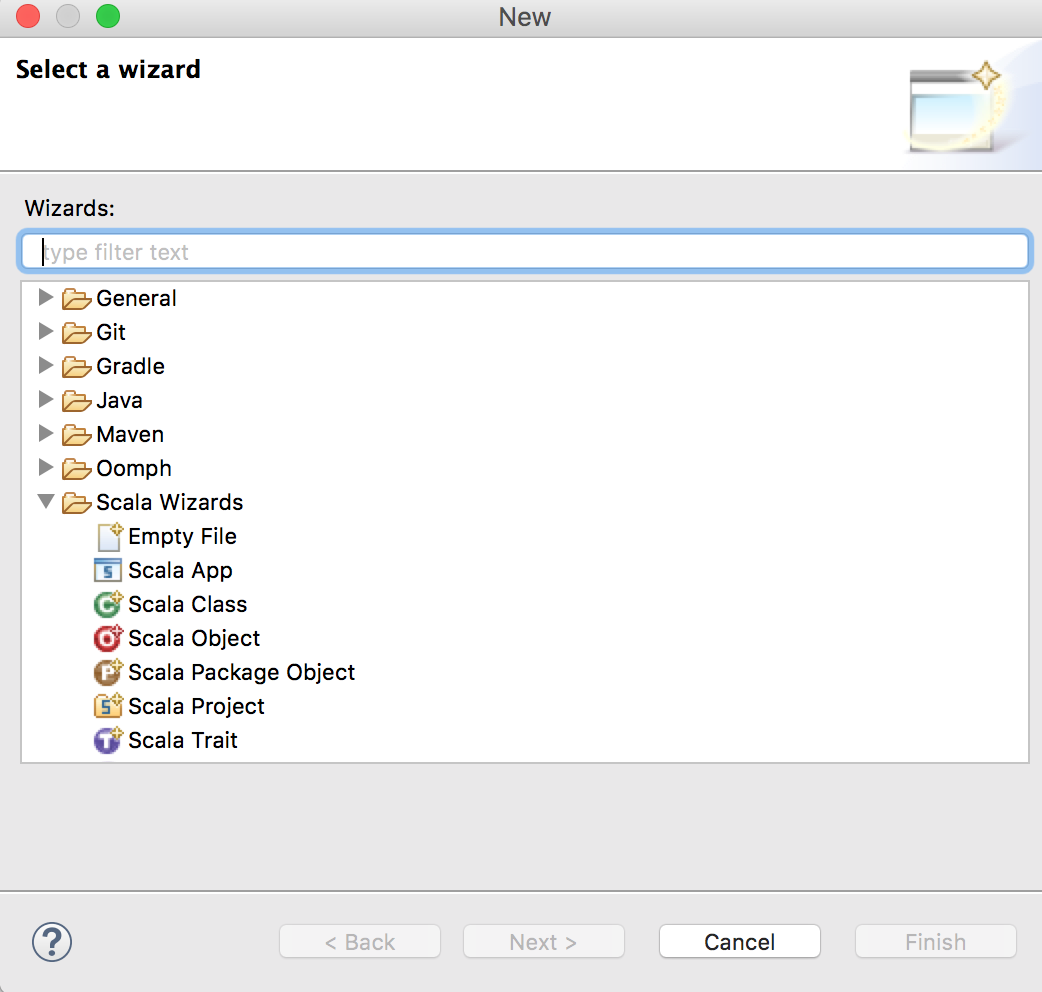Click the General folder icon
Screen dimensions: 1042x992
point(76,299)
